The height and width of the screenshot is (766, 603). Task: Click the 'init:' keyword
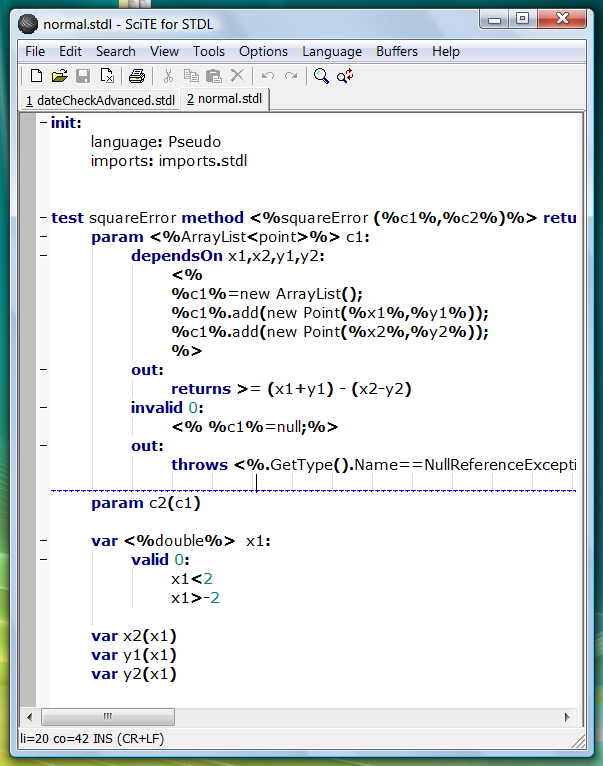66,123
